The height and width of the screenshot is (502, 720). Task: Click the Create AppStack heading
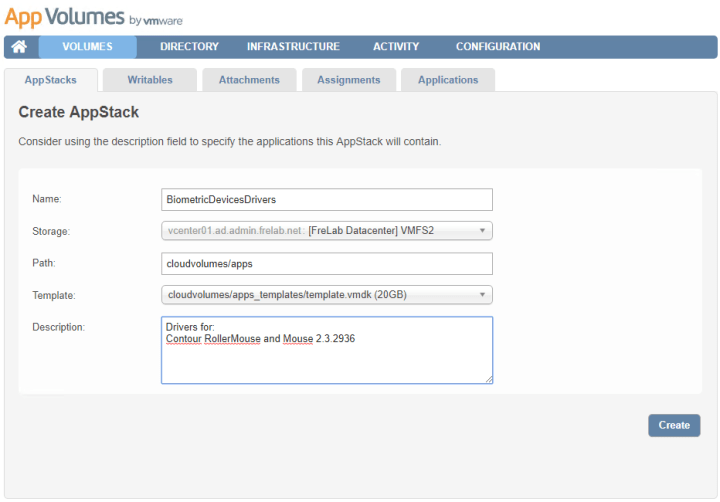click(79, 113)
